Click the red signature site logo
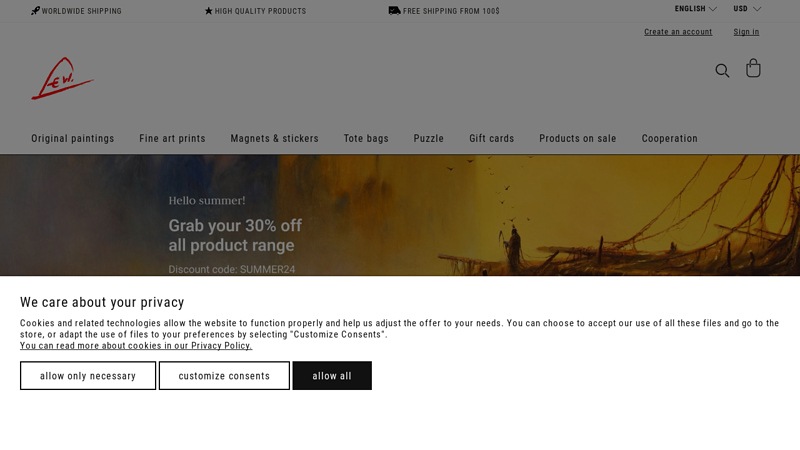This screenshot has height=450, width=800. tap(62, 78)
